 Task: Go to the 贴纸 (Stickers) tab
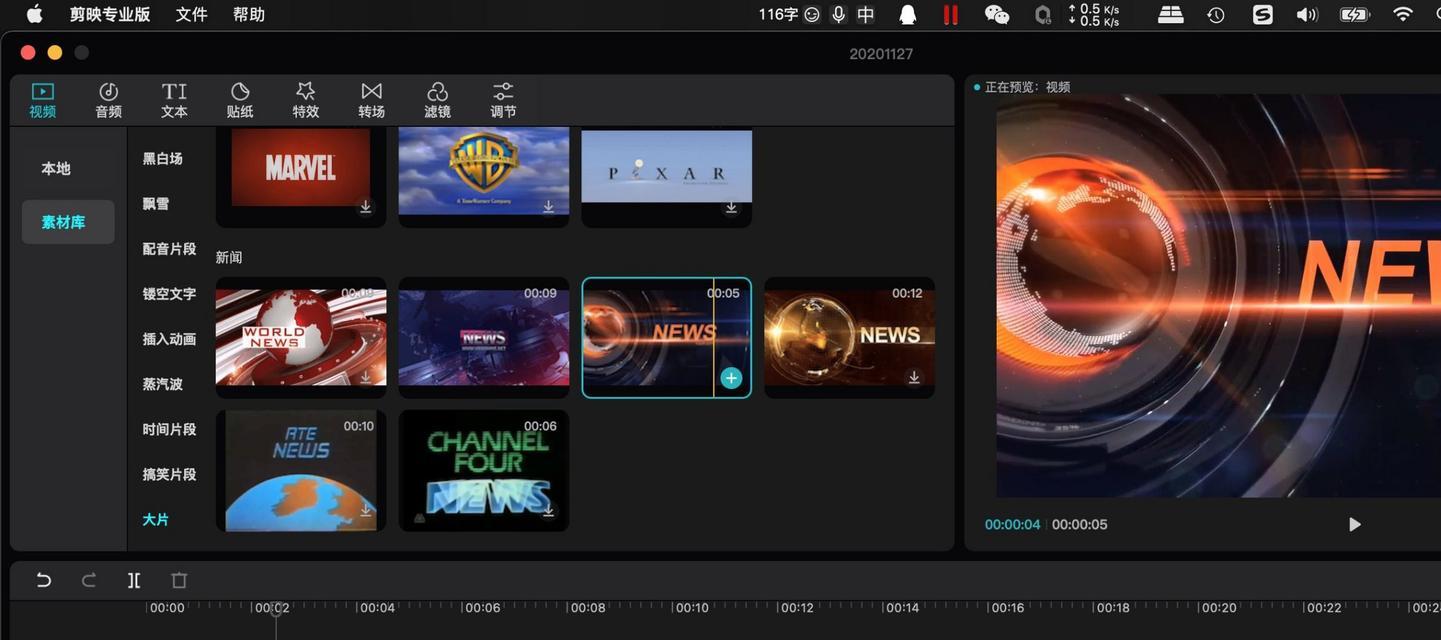[x=240, y=101]
